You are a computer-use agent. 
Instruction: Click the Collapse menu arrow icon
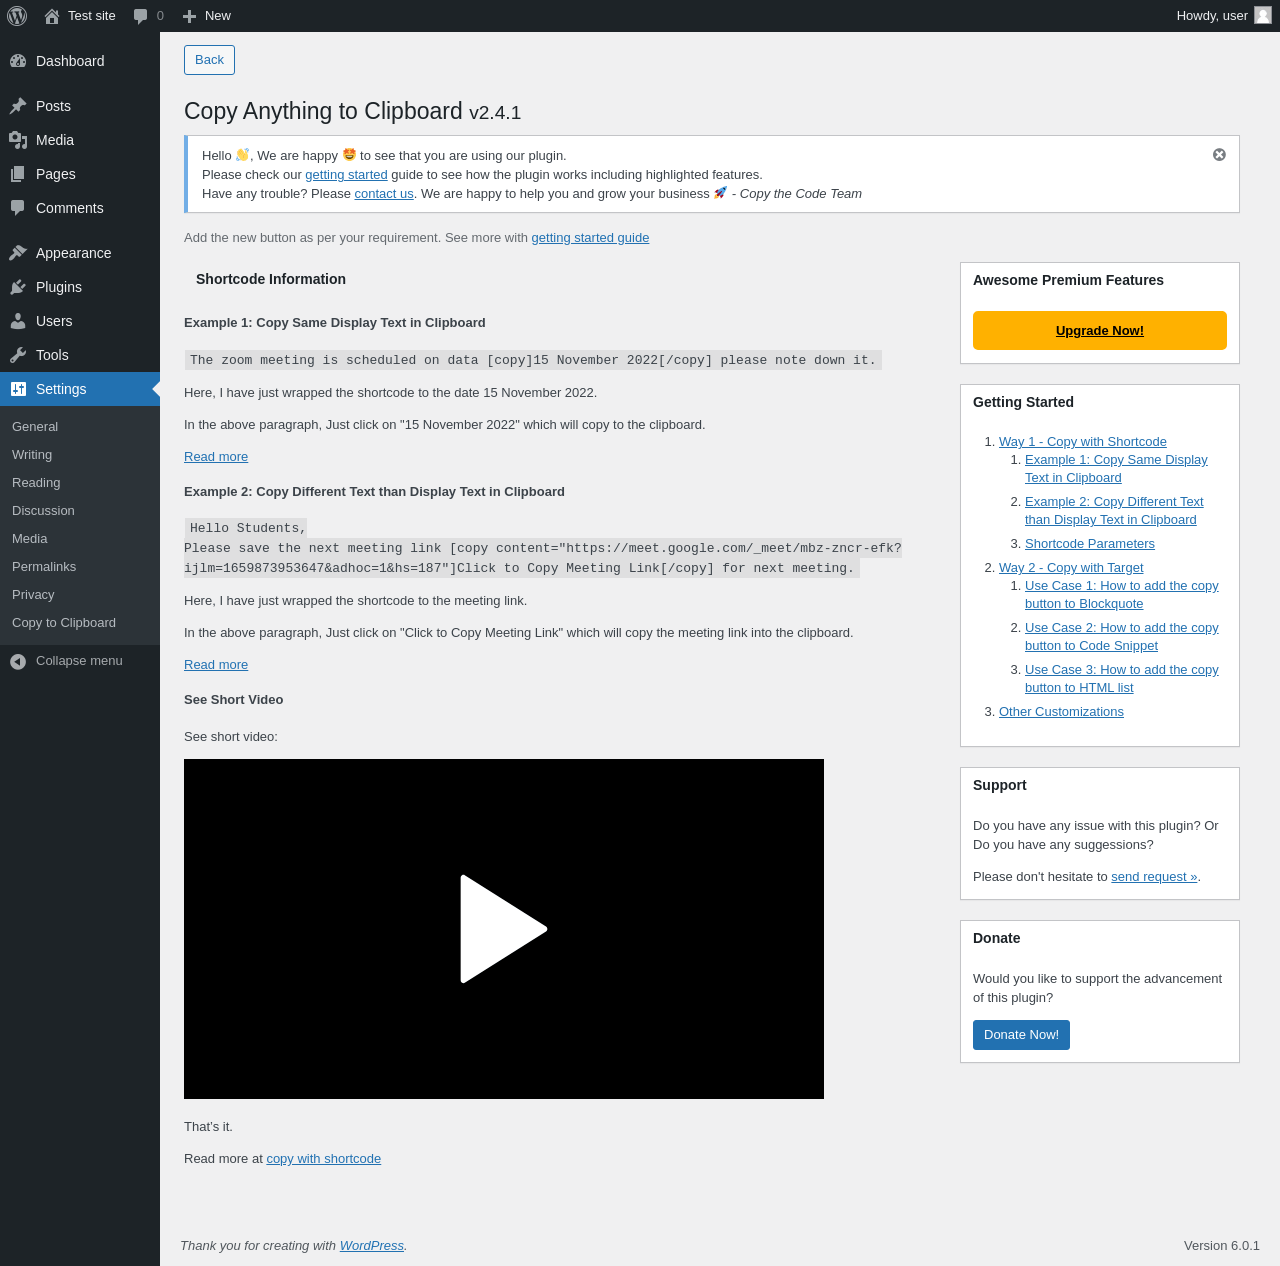coord(18,662)
